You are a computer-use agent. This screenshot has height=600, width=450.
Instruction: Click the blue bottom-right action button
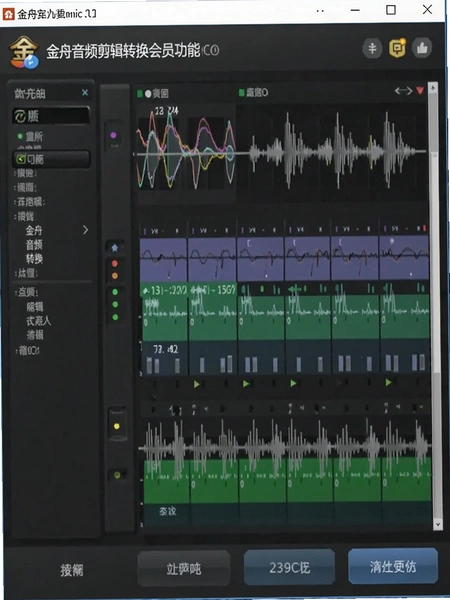point(393,566)
